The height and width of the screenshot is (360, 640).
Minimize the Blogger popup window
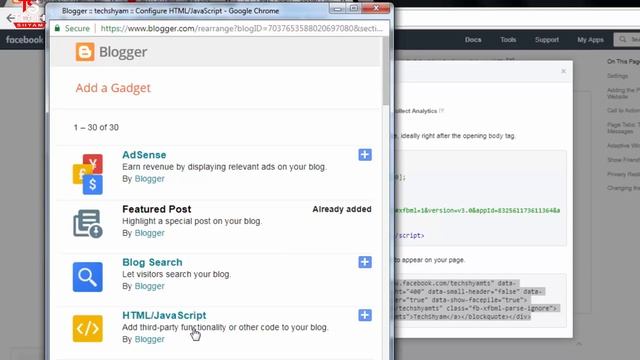pyautogui.click(x=338, y=9)
